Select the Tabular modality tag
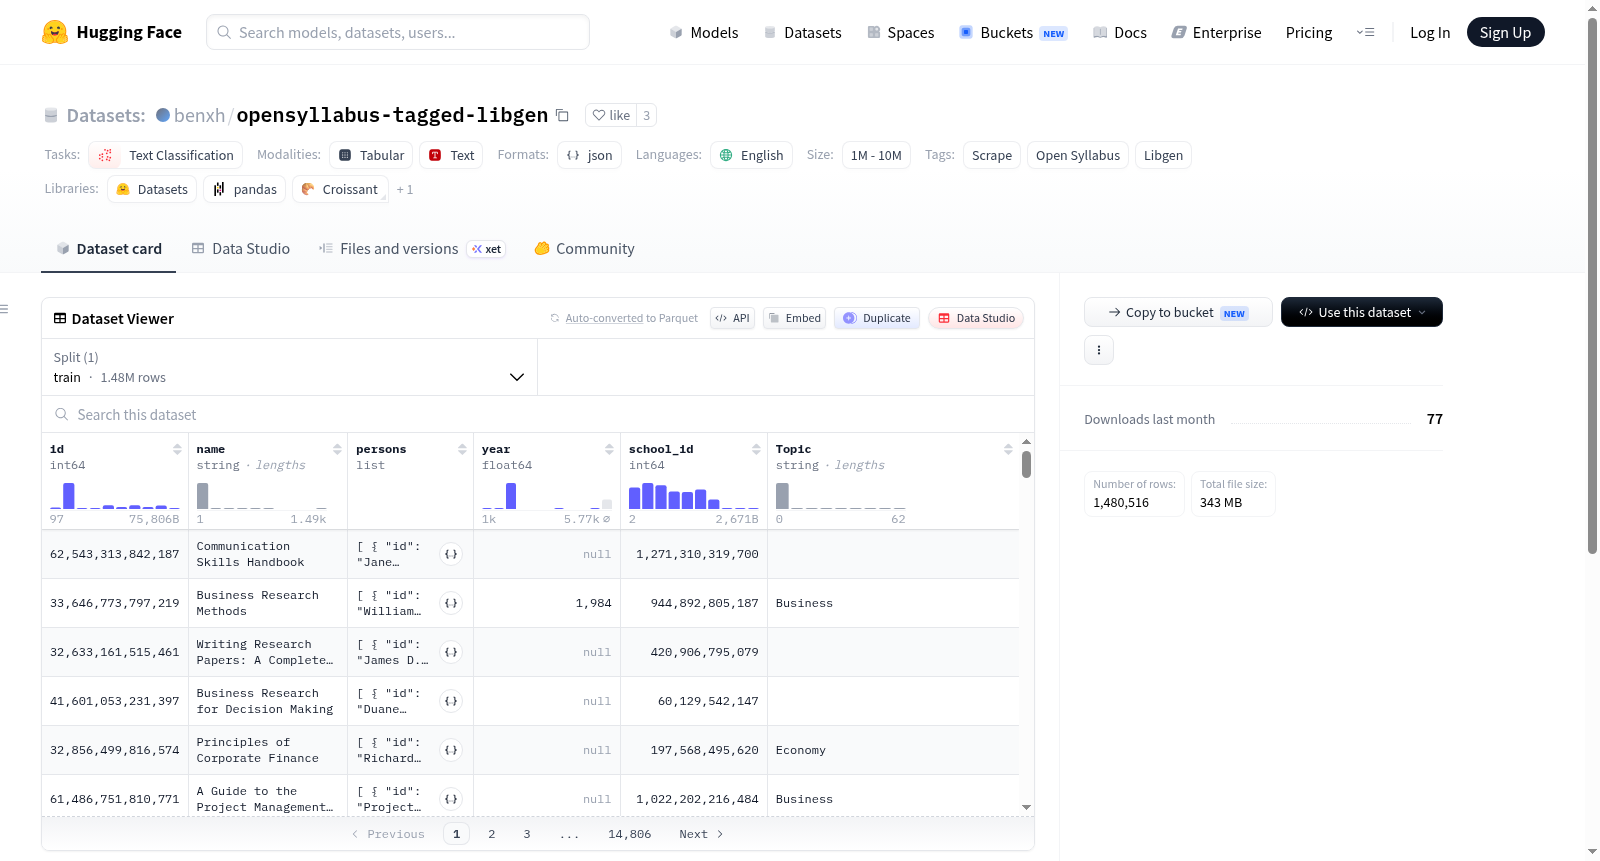 click(371, 155)
